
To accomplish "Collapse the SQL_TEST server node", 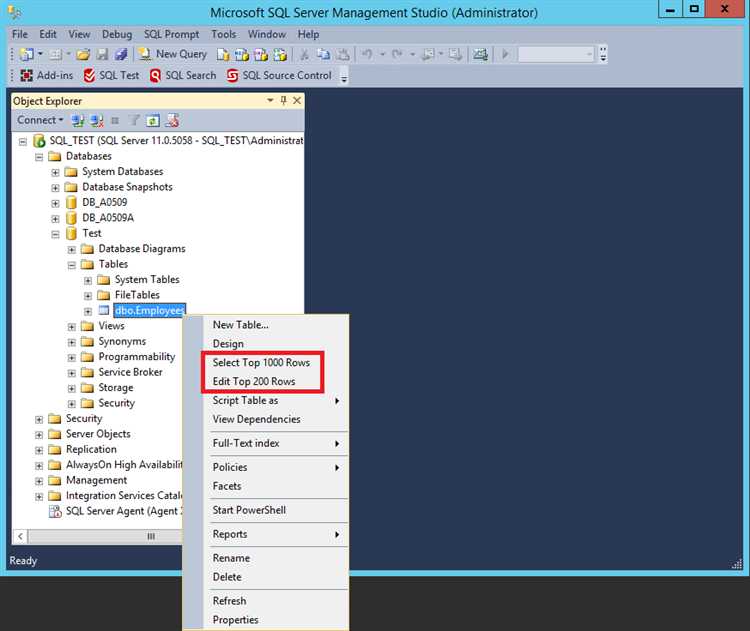I will point(22,142).
